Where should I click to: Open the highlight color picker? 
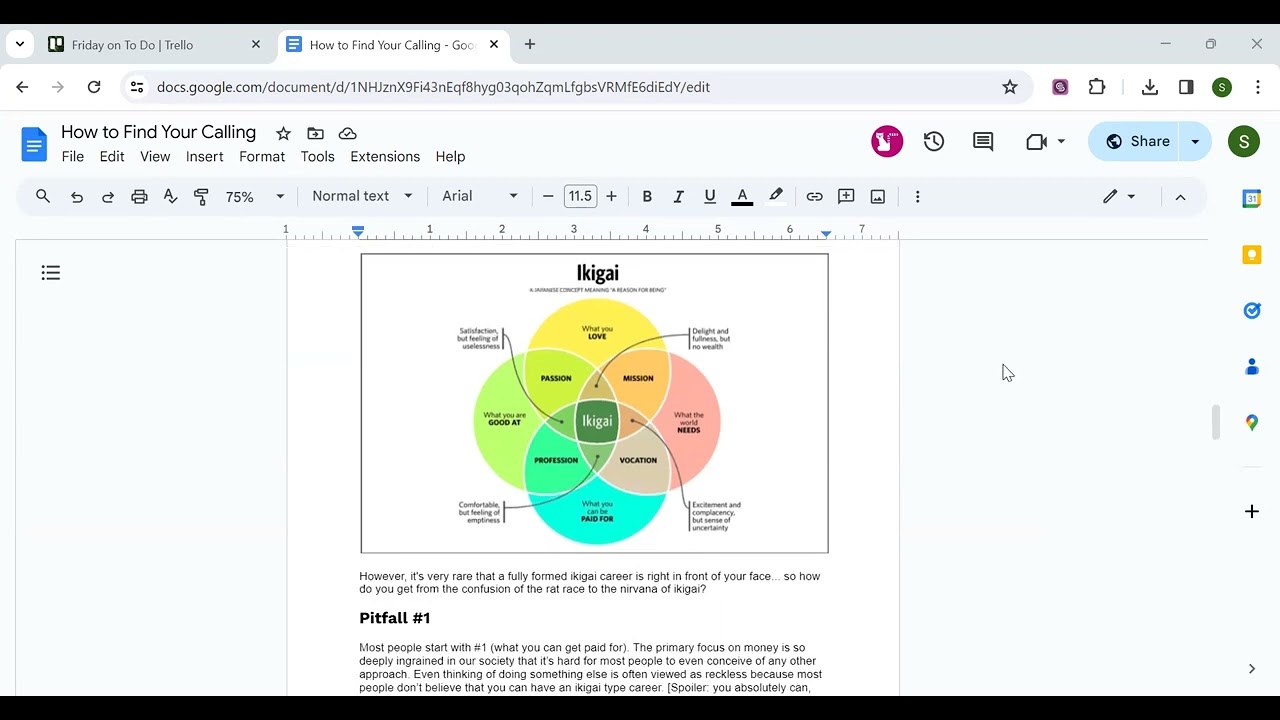coord(775,197)
